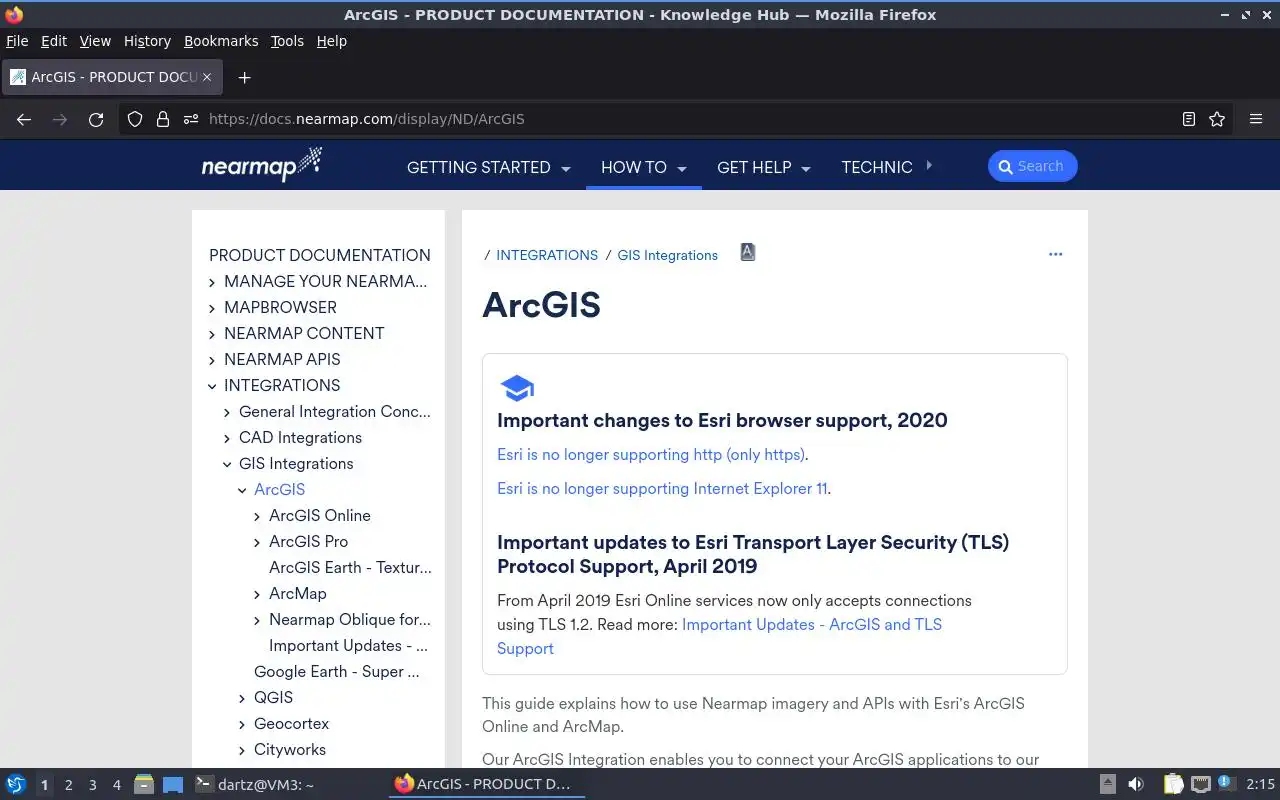Expand the ArcMap tree arrow
The height and width of the screenshot is (800, 1280).
coord(257,594)
